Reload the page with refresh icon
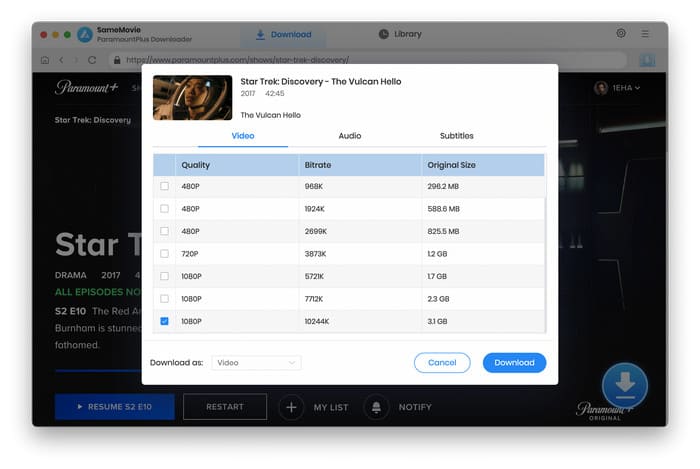The width and height of the screenshot is (700, 469). click(x=92, y=60)
